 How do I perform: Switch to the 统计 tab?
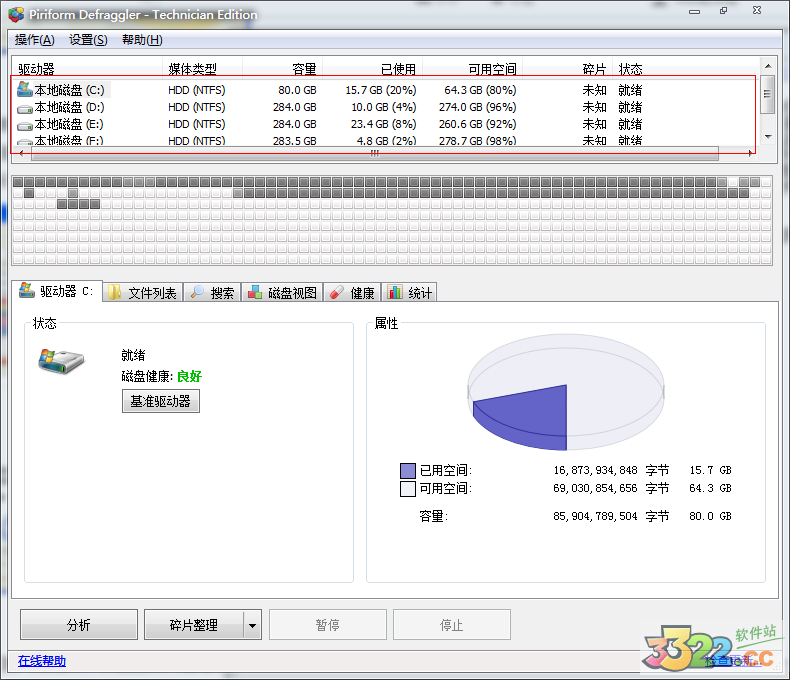pyautogui.click(x=409, y=293)
